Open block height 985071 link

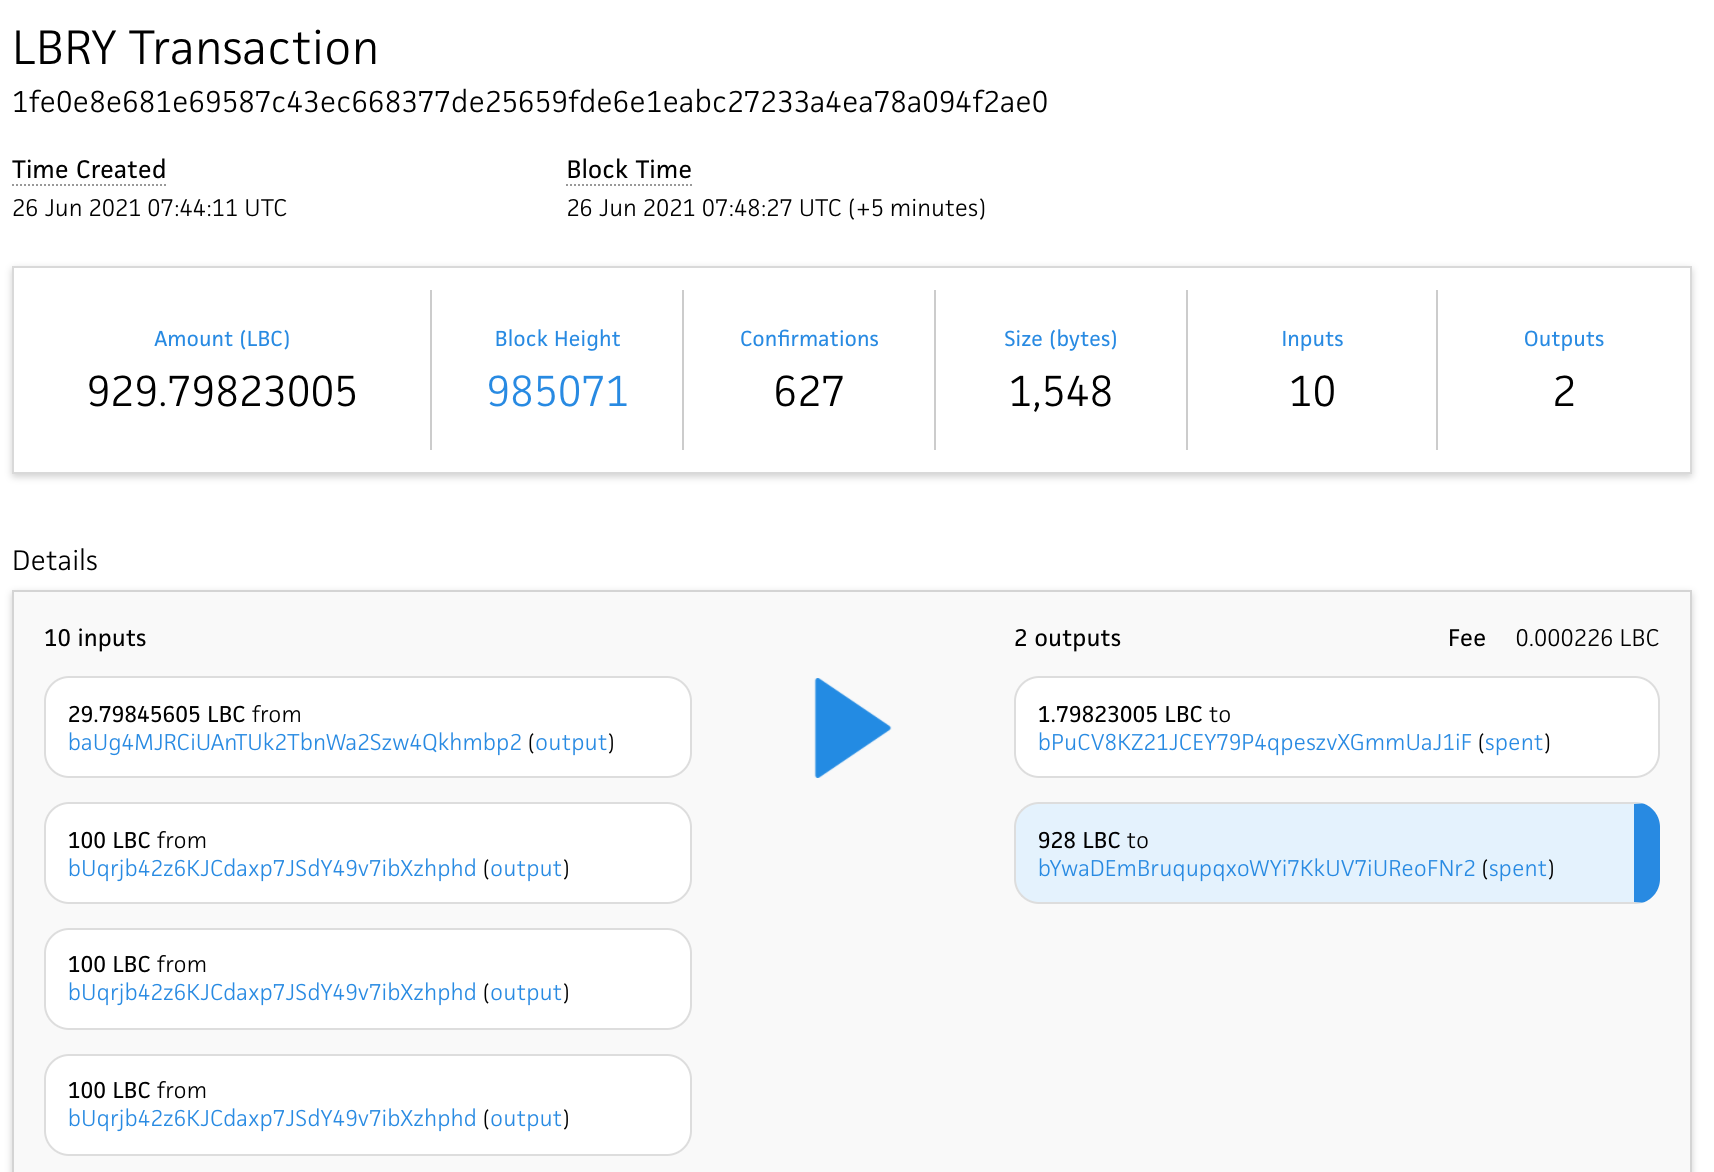557,391
